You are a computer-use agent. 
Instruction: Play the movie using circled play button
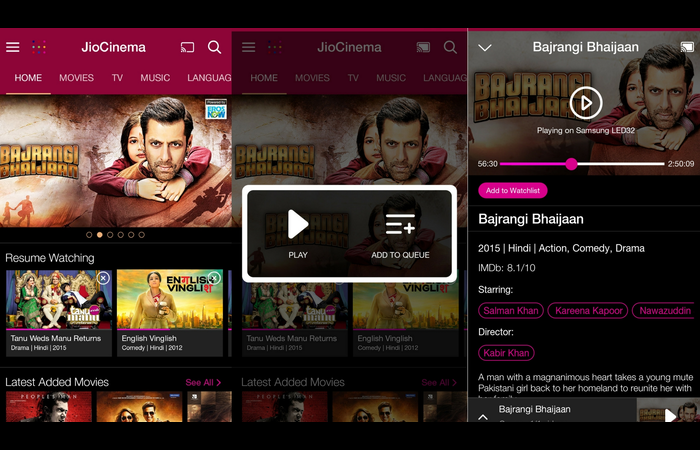586,103
